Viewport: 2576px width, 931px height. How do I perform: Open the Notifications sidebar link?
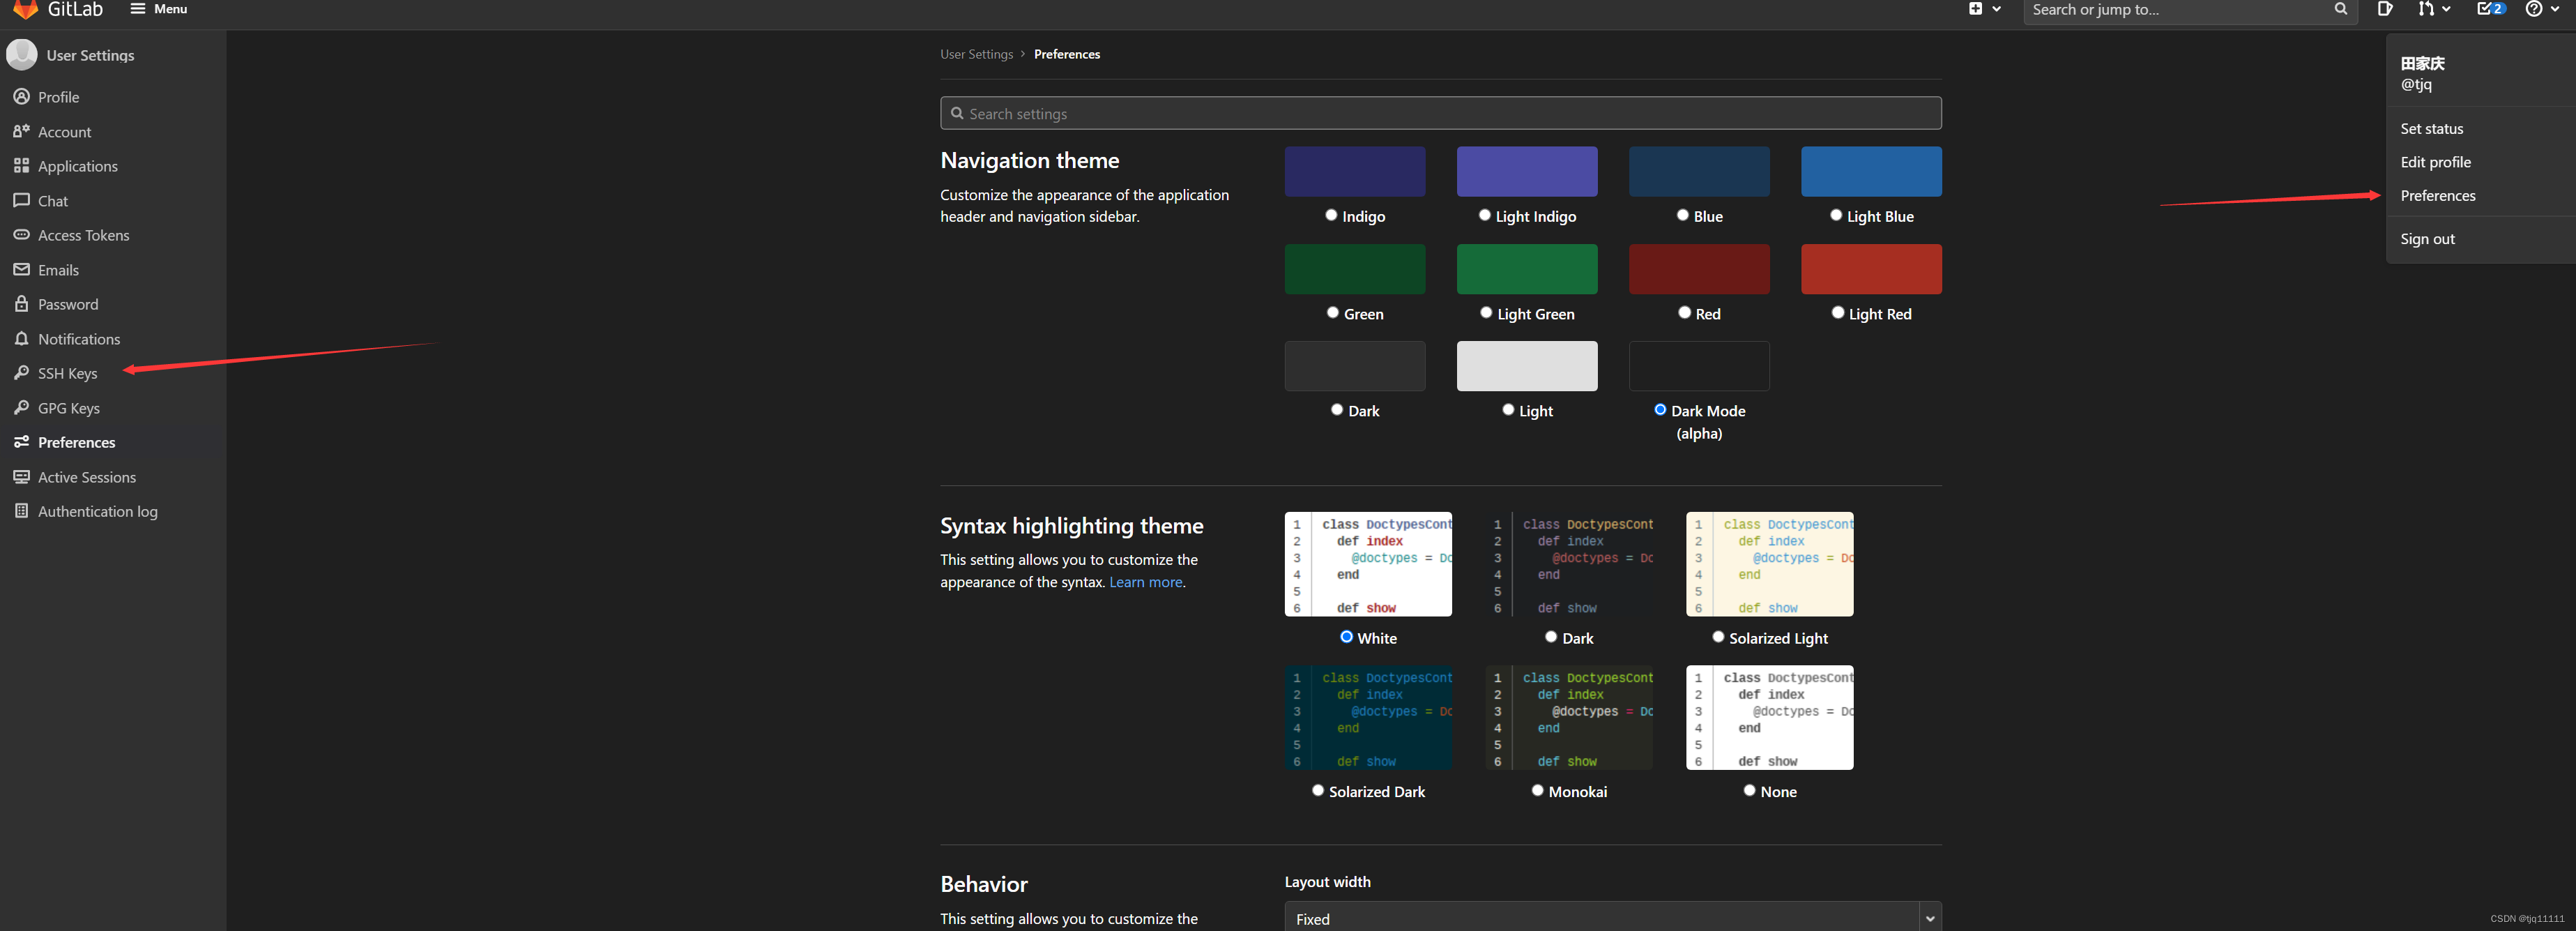79,339
